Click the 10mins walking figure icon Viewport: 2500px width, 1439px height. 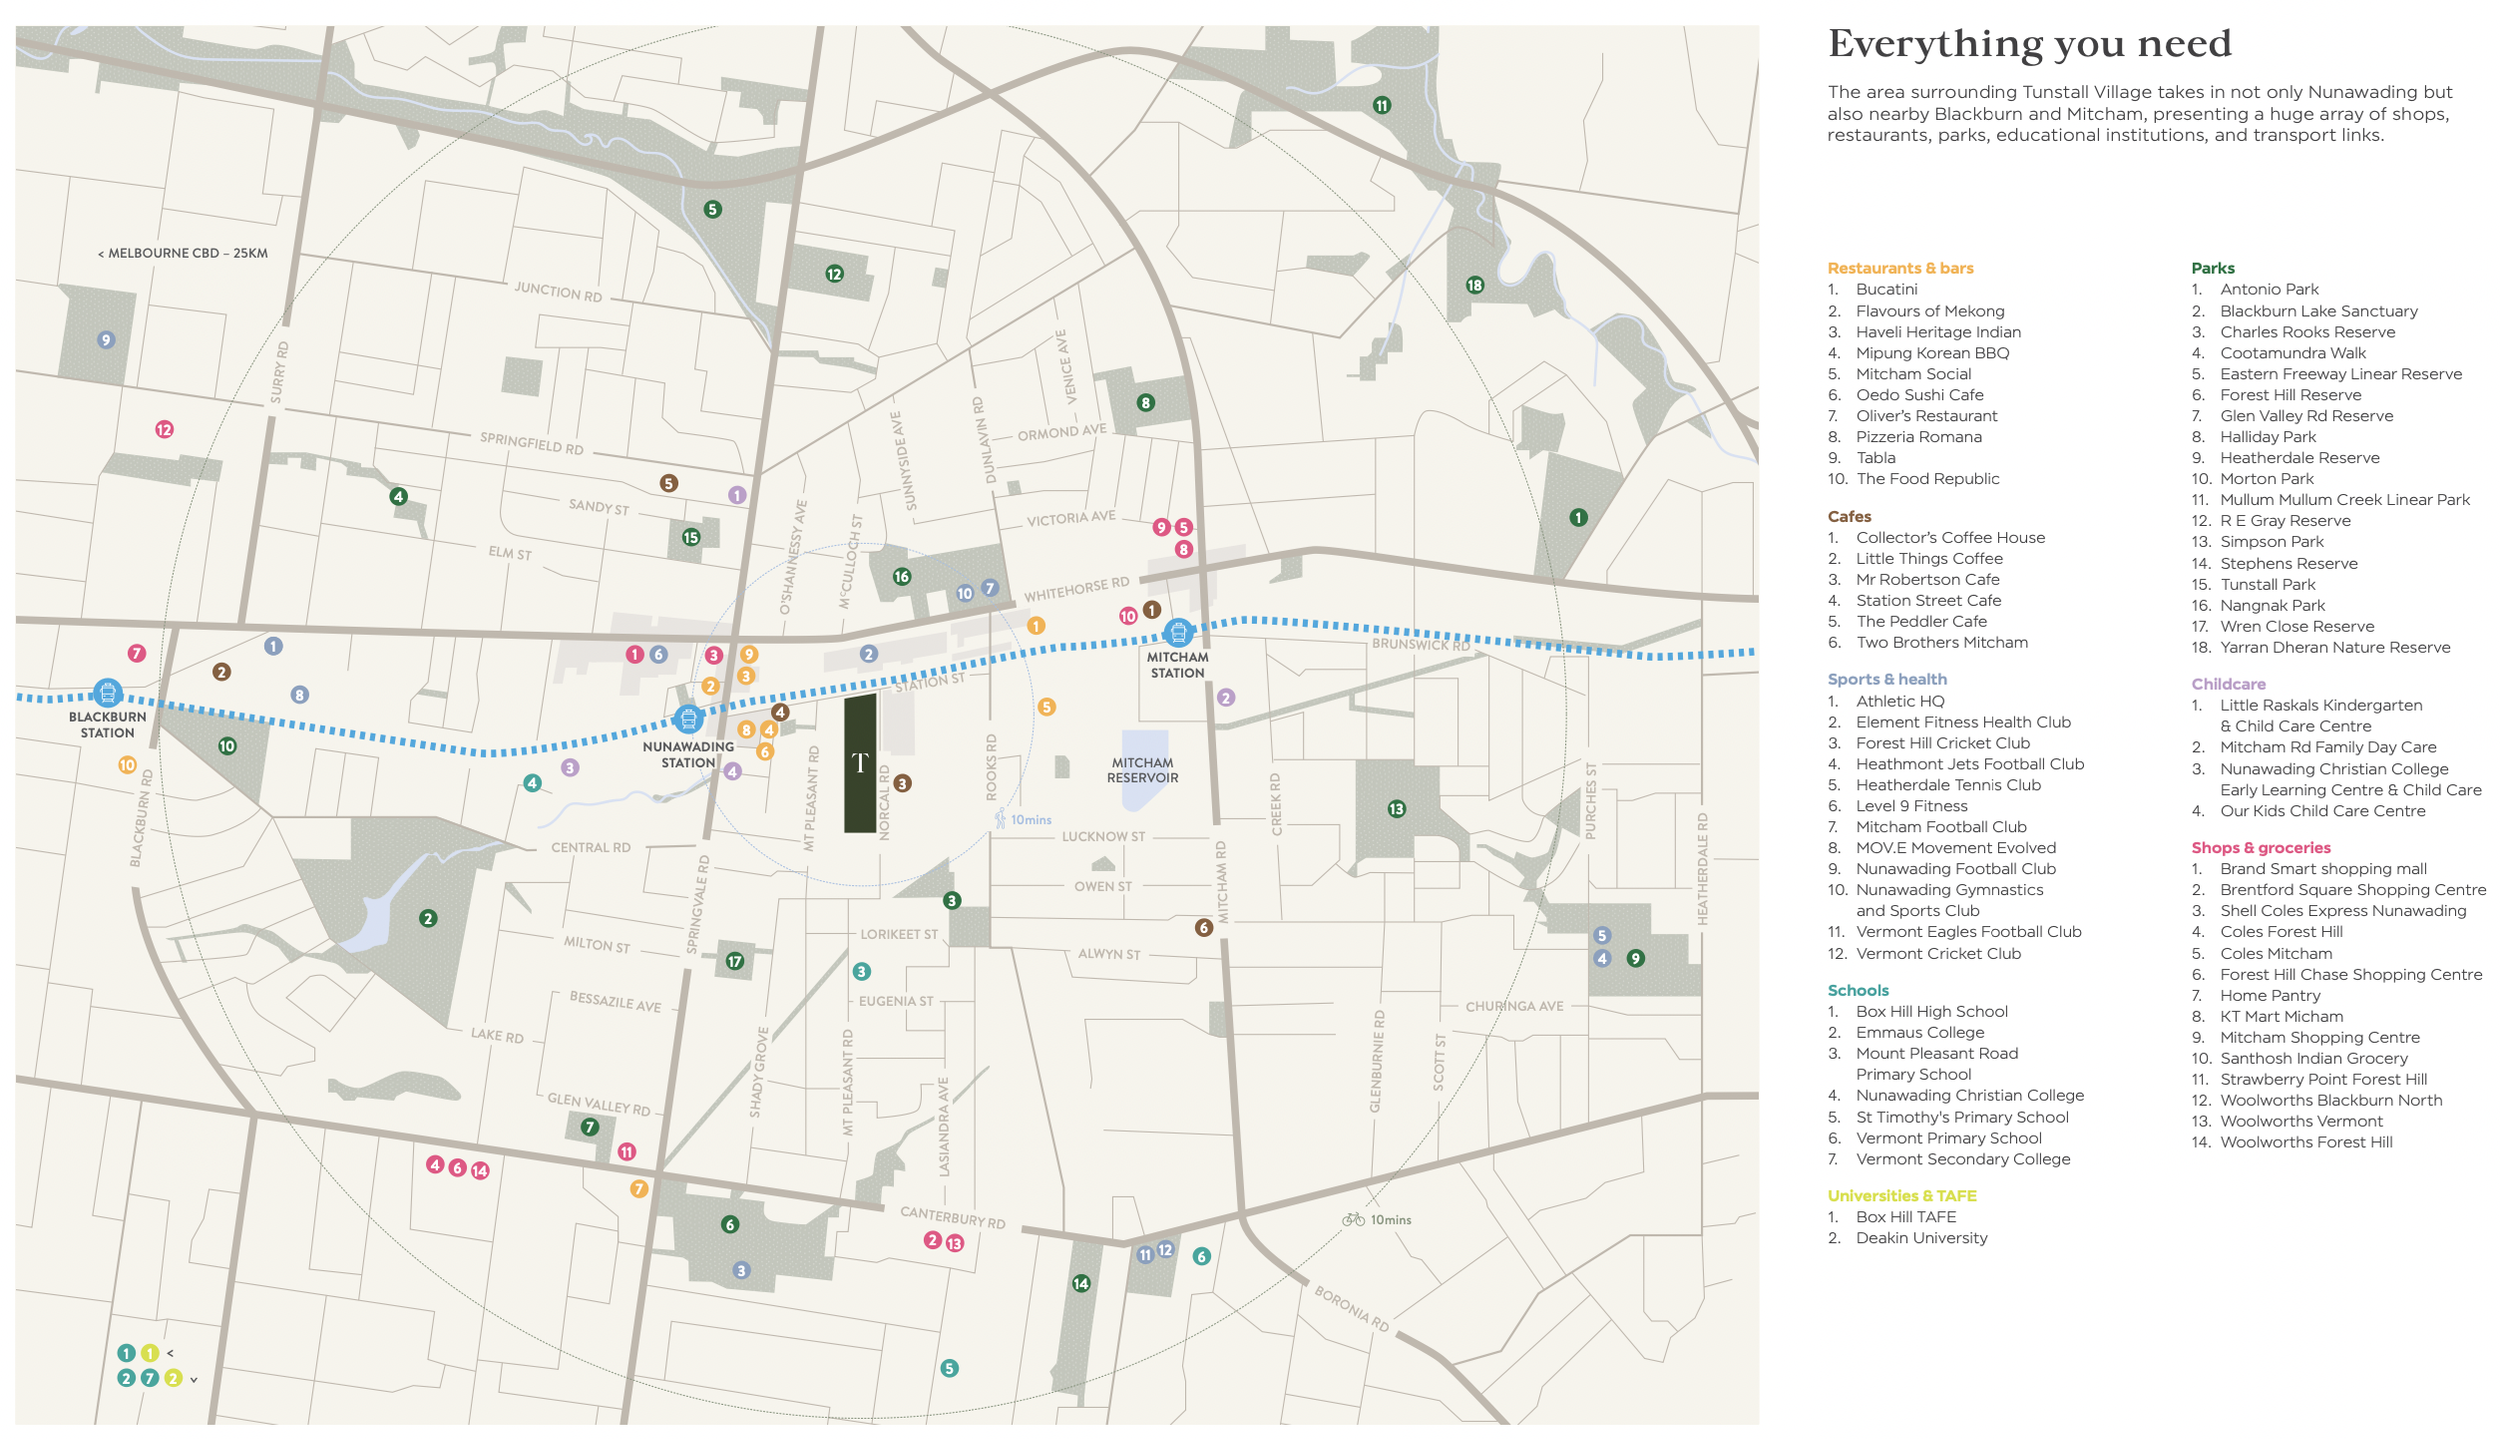tap(999, 819)
